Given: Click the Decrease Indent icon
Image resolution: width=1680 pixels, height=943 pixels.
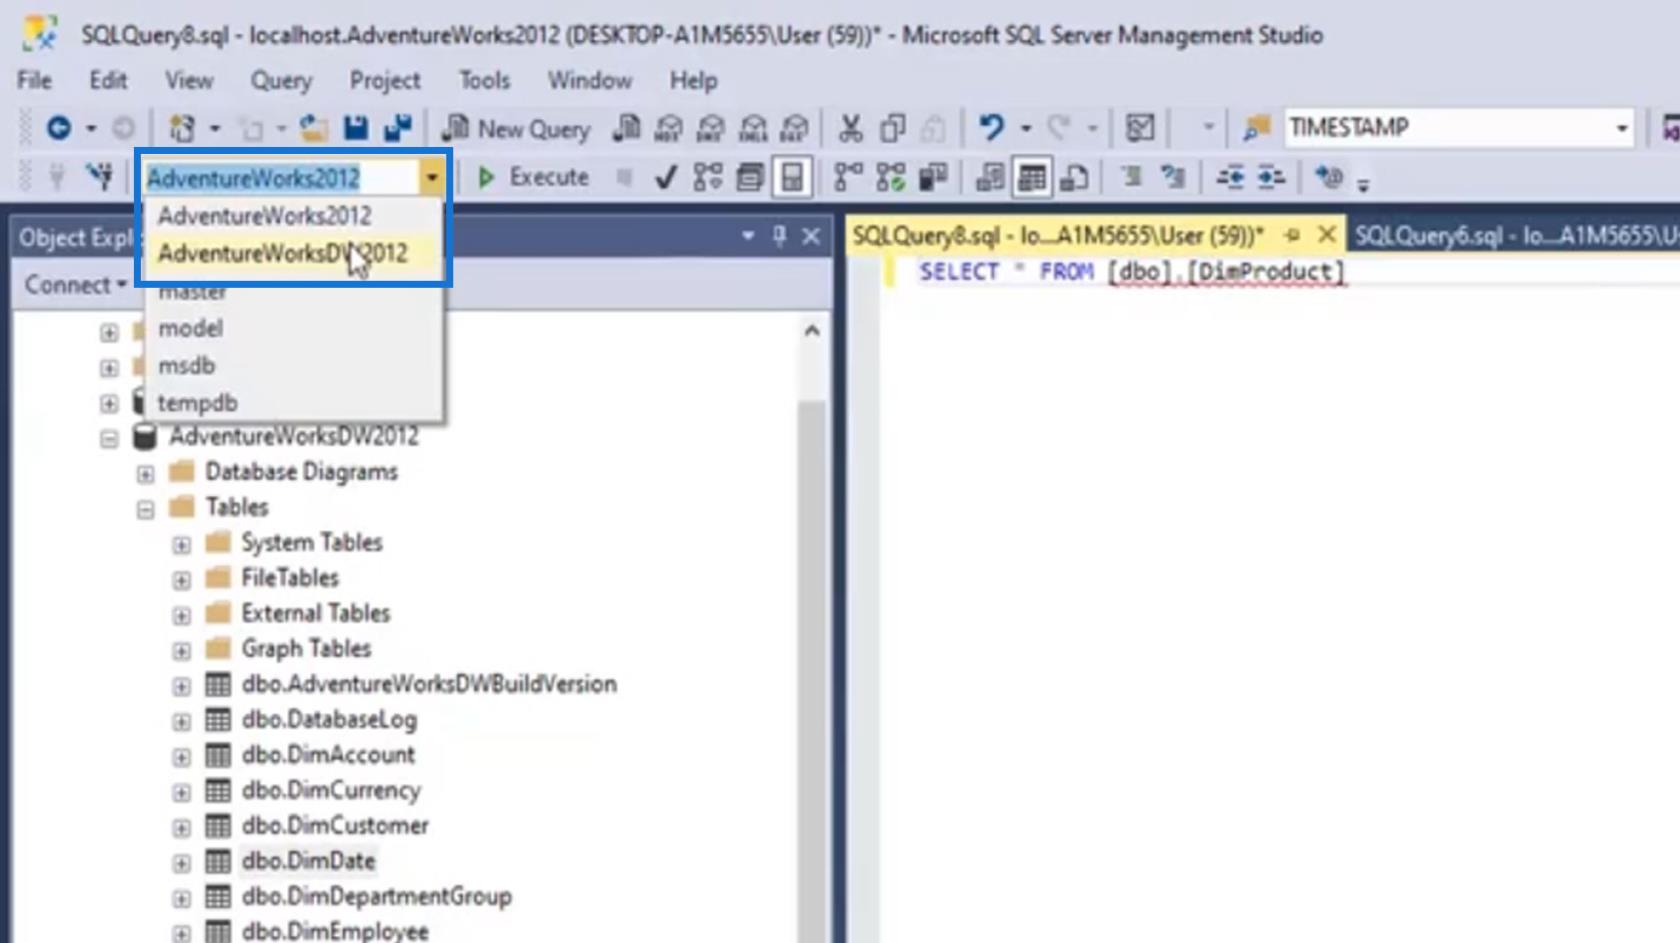Looking at the screenshot, I should point(1229,178).
